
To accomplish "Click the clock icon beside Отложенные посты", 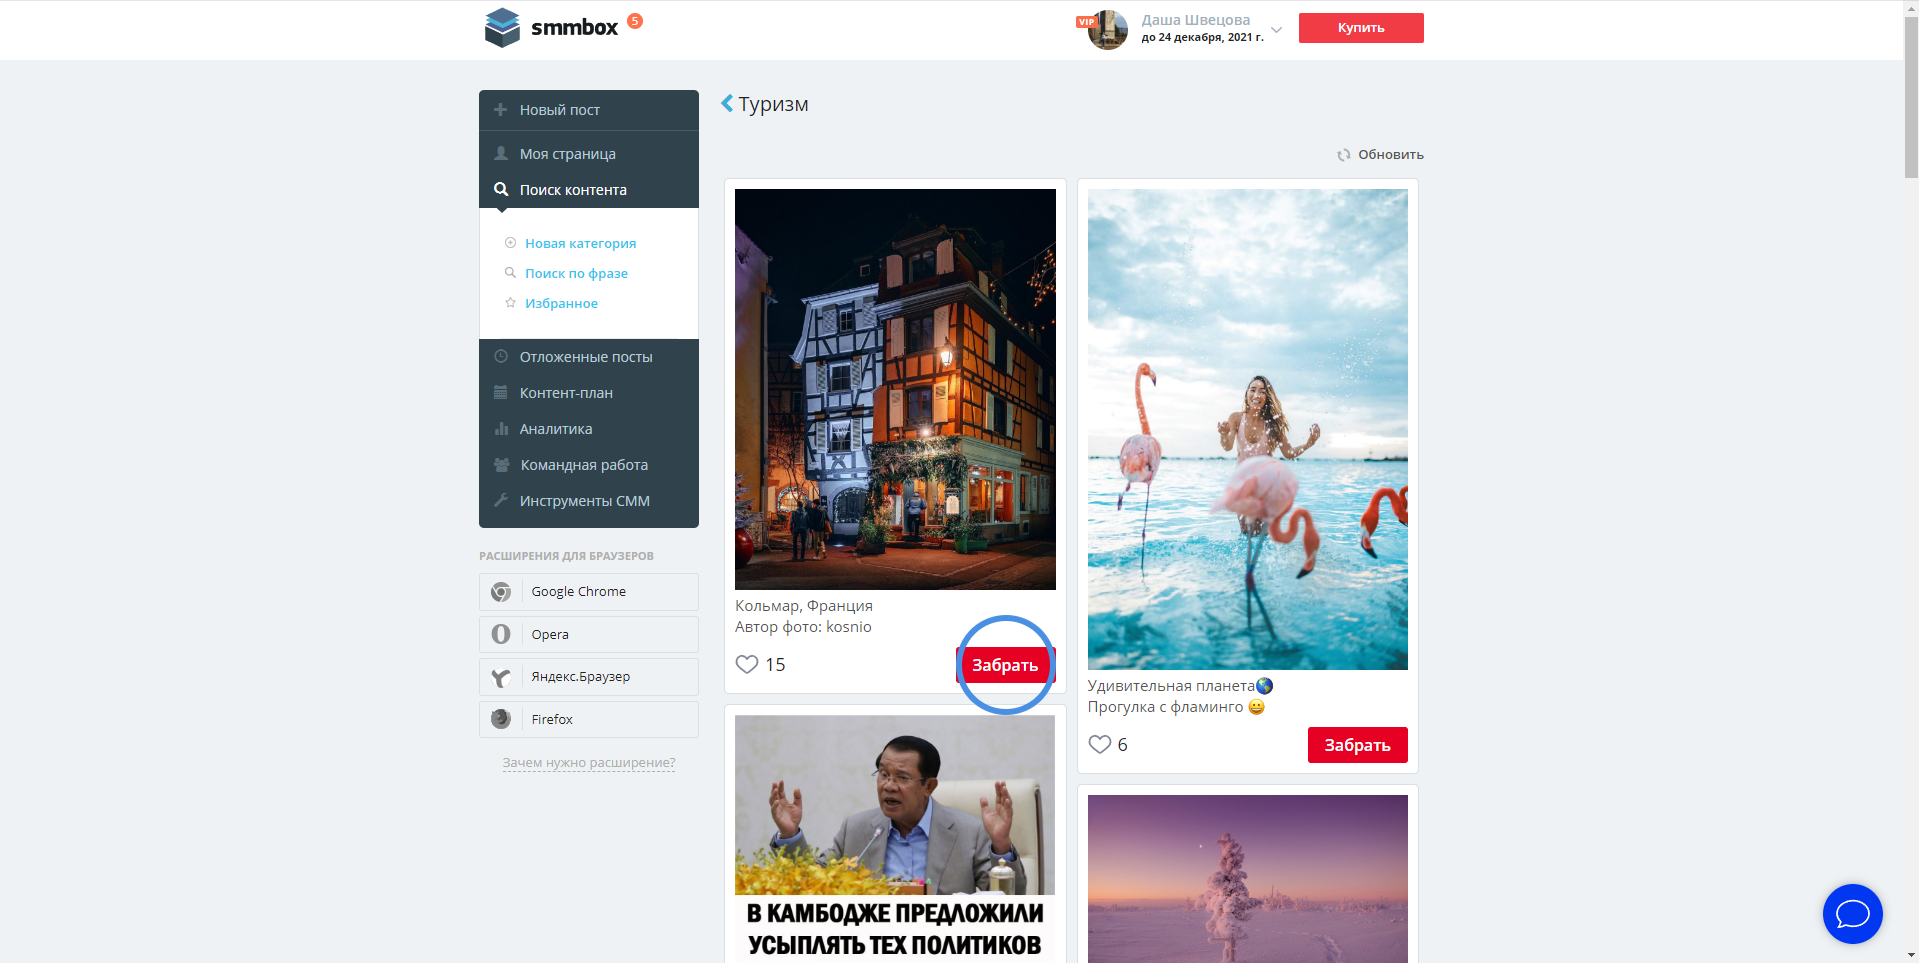I will pyautogui.click(x=501, y=357).
